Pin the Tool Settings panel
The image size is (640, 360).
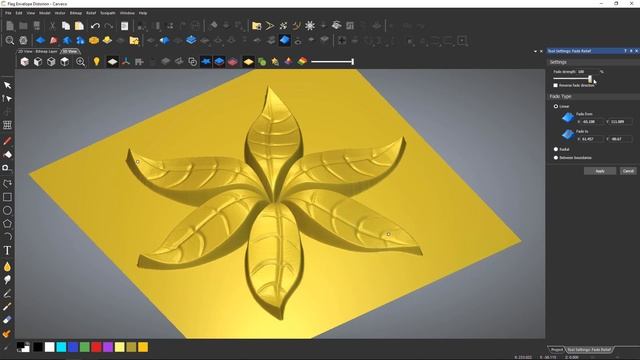(x=631, y=51)
